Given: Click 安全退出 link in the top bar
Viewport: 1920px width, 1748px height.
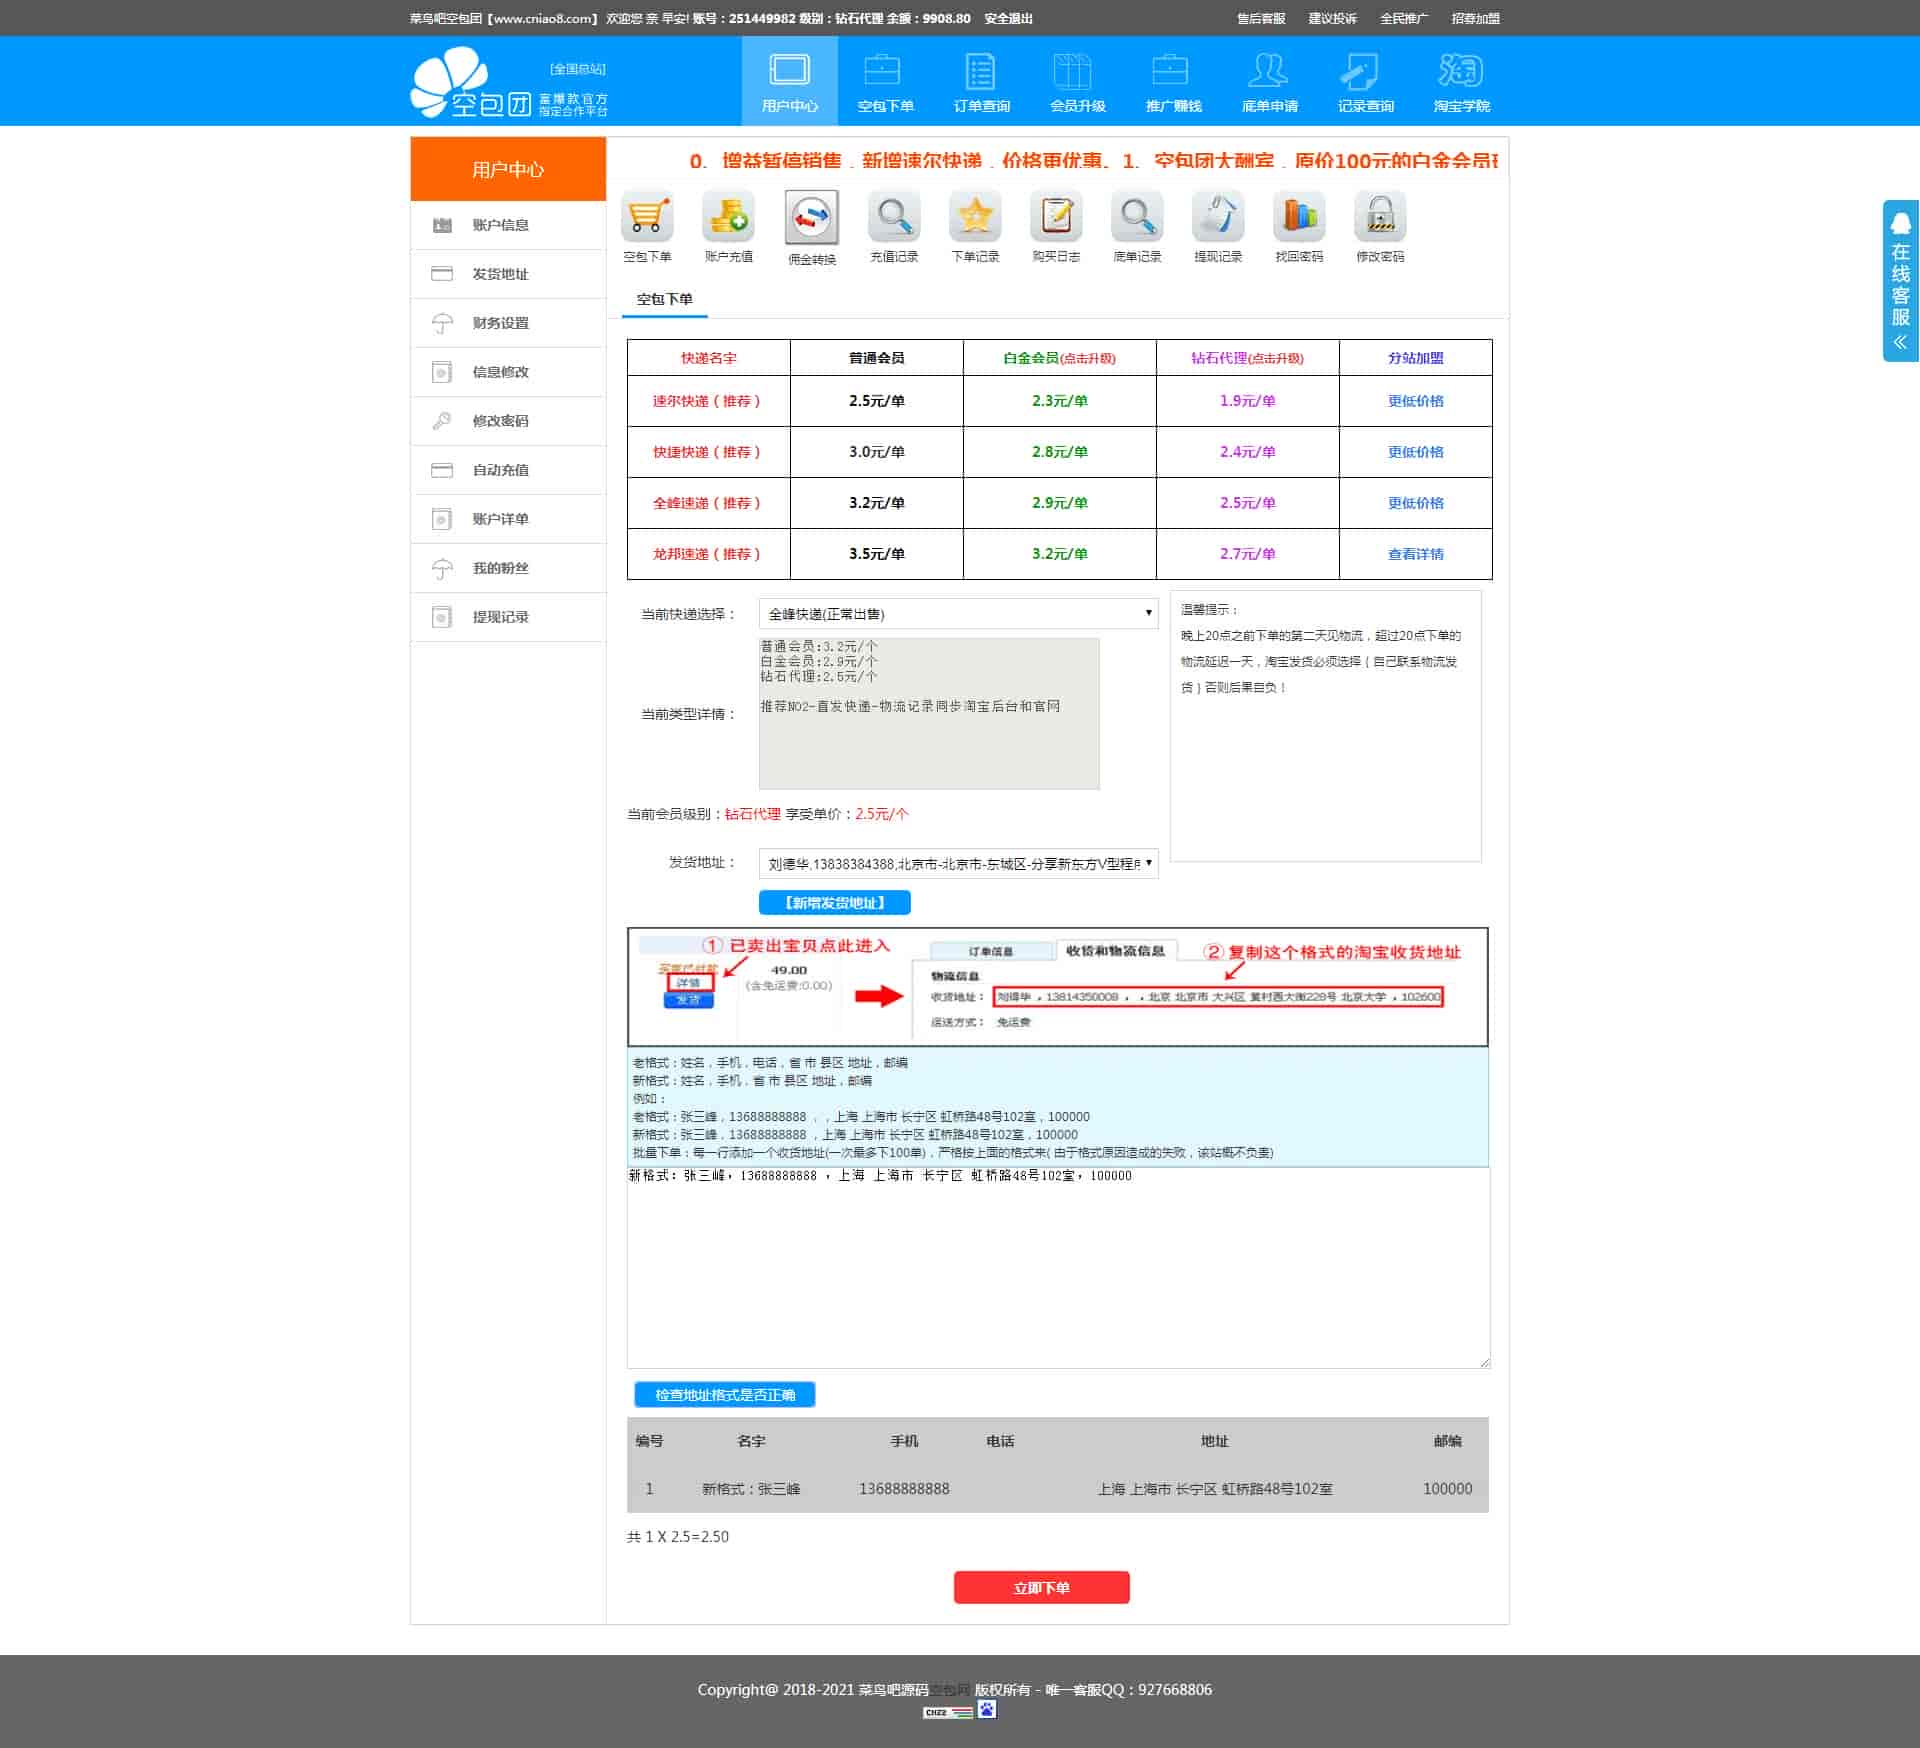Looking at the screenshot, I should pos(1008,18).
